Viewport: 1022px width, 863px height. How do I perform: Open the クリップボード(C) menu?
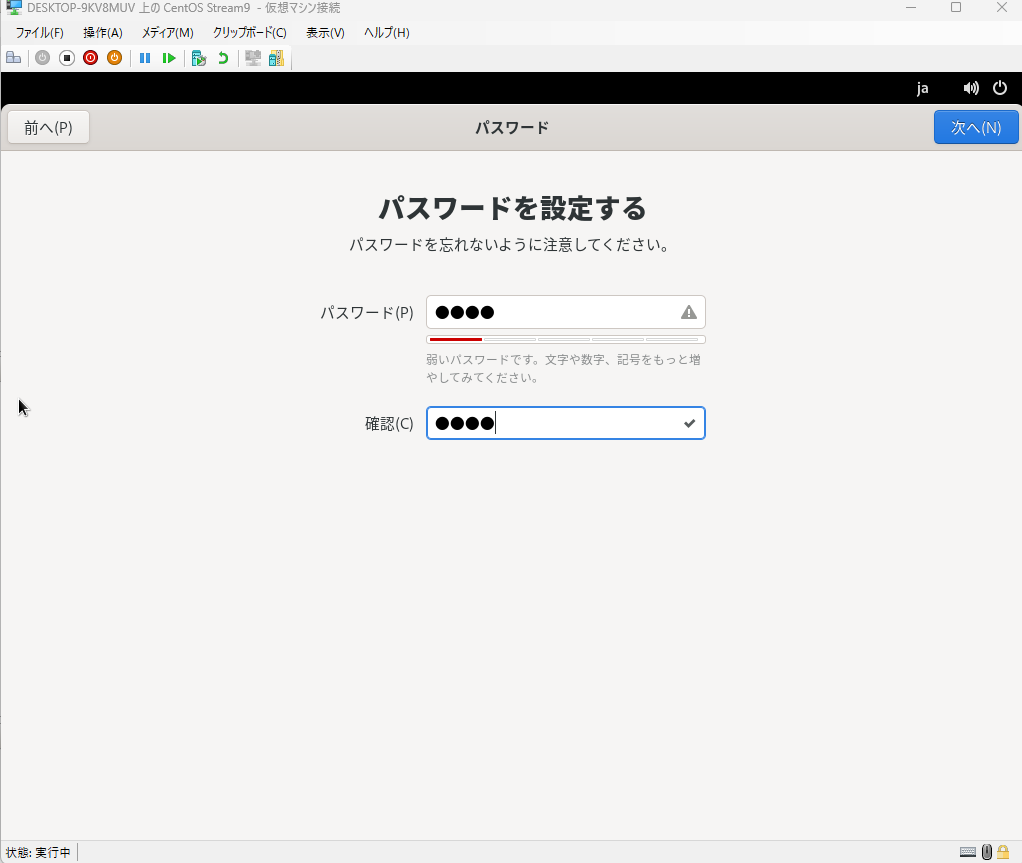point(249,32)
